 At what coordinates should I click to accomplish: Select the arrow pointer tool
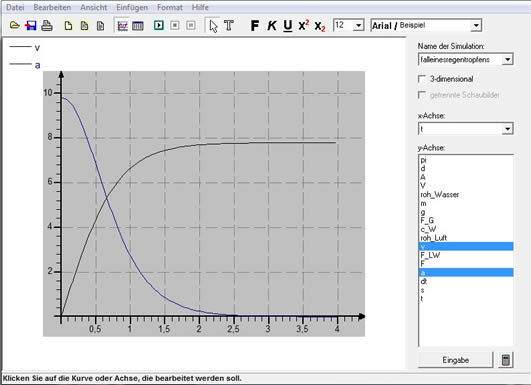pyautogui.click(x=213, y=26)
